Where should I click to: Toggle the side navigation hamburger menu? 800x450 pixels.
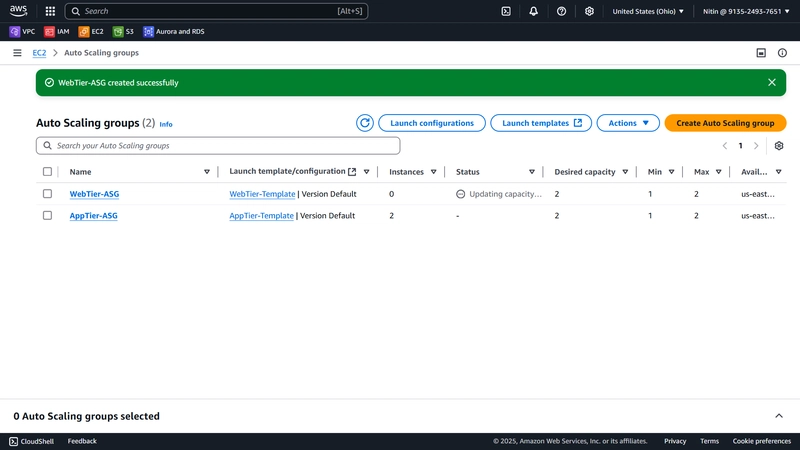click(x=17, y=53)
